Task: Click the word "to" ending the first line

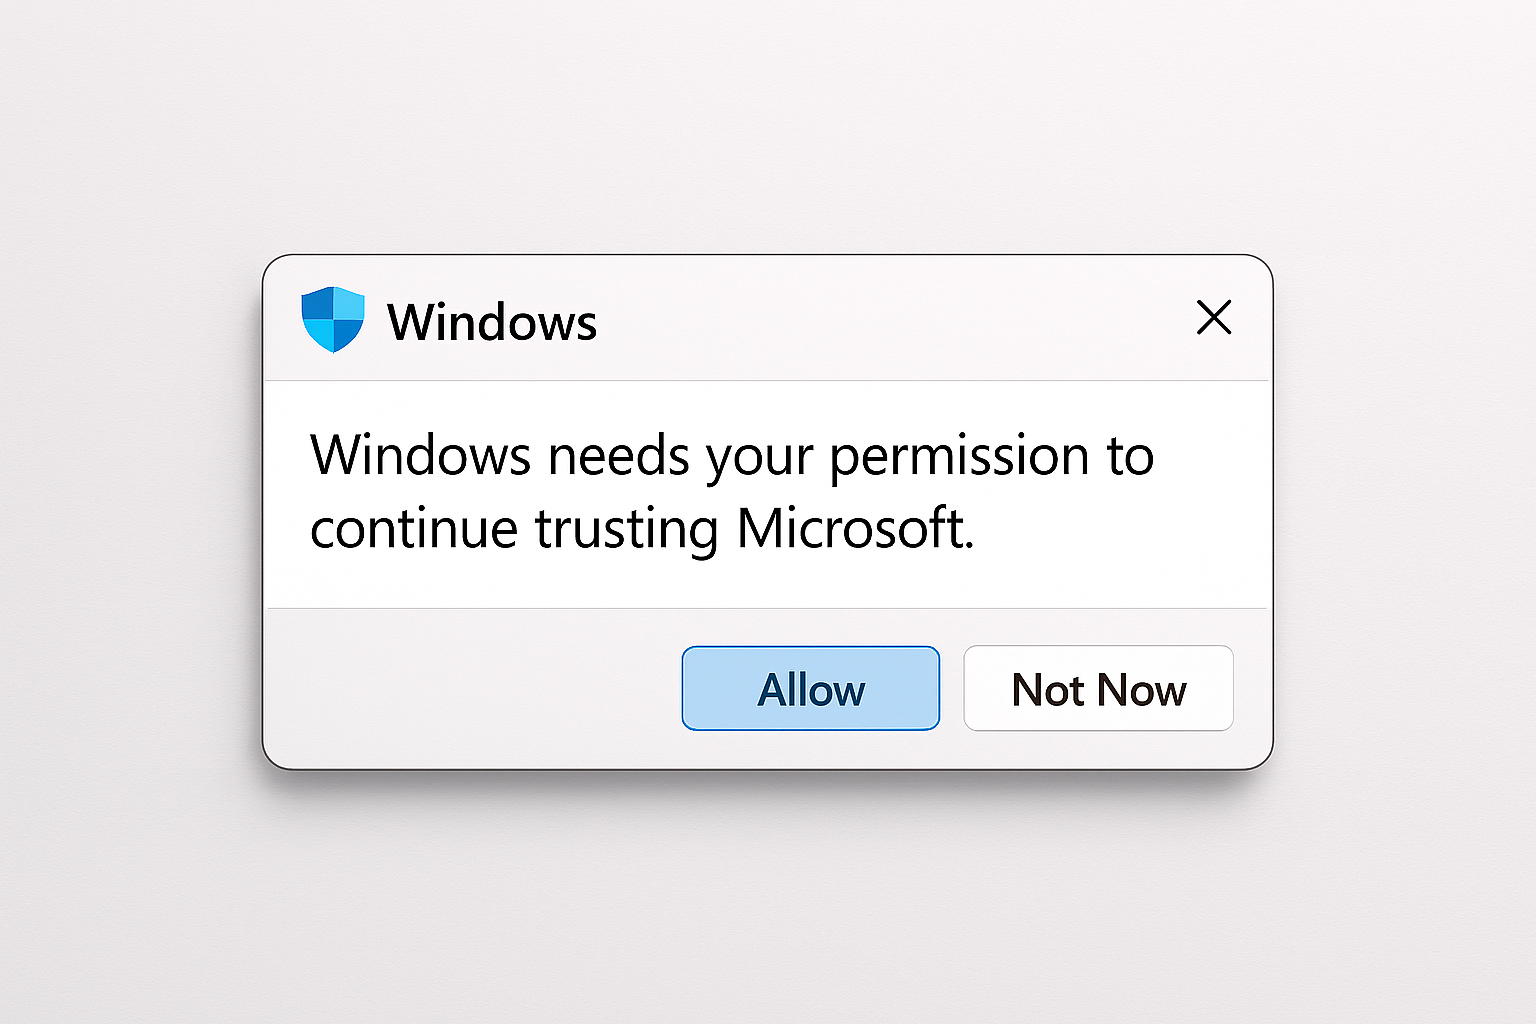Action: point(1130,456)
